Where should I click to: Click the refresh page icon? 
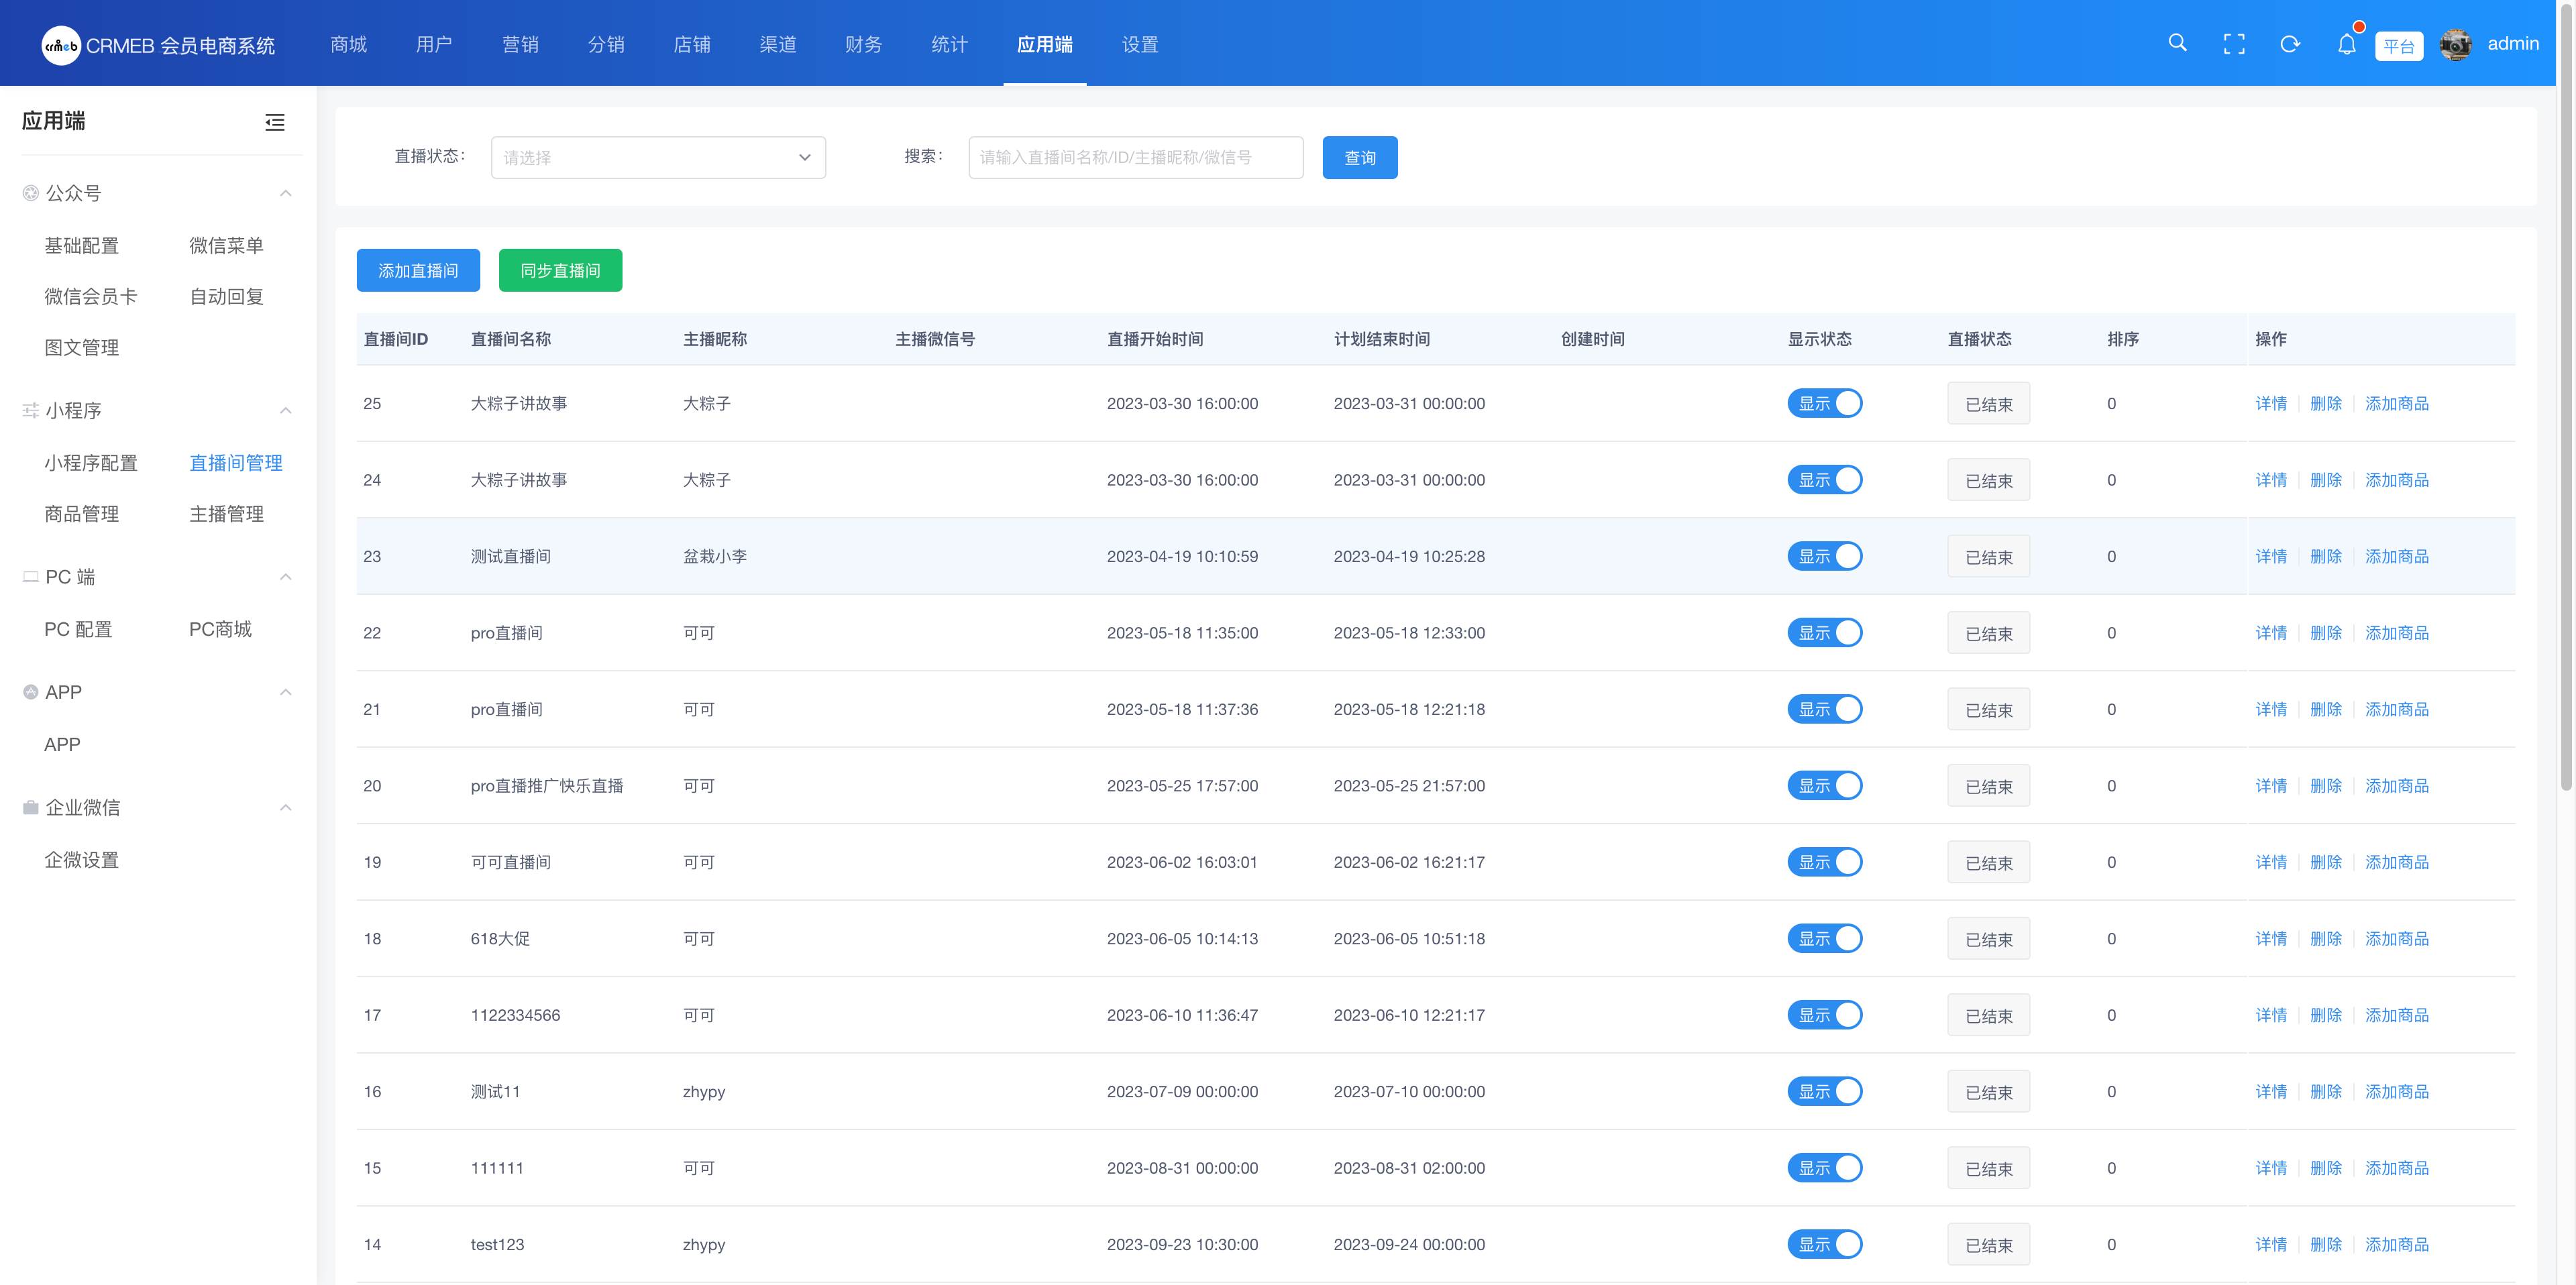(2289, 44)
